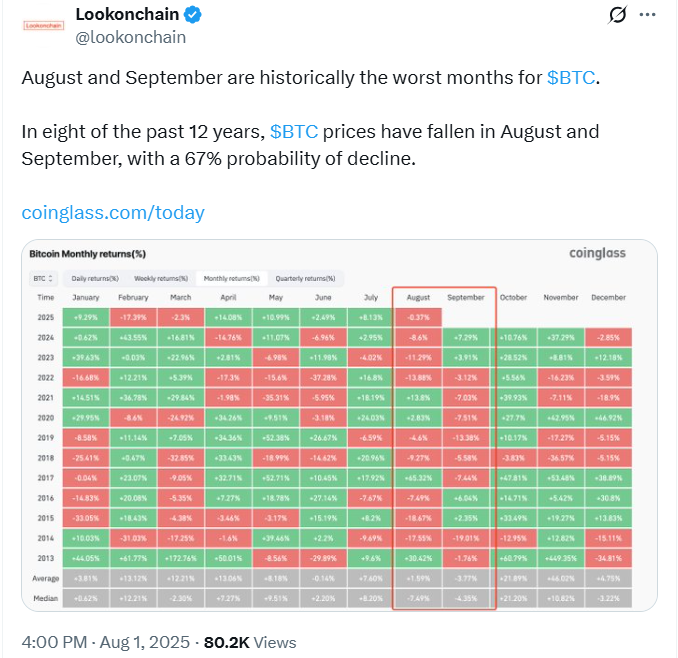Image resolution: width=678 pixels, height=658 pixels.
Task: Switch to Weekly returns(%) tab
Action: point(161,278)
